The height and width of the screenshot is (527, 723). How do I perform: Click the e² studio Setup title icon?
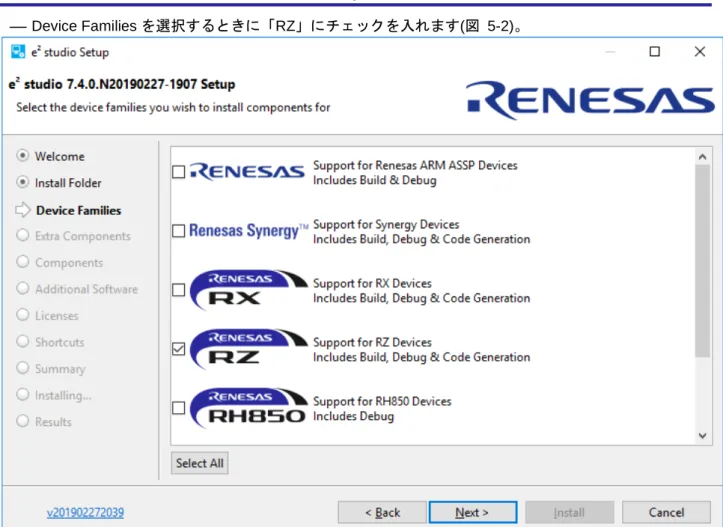coord(18,52)
